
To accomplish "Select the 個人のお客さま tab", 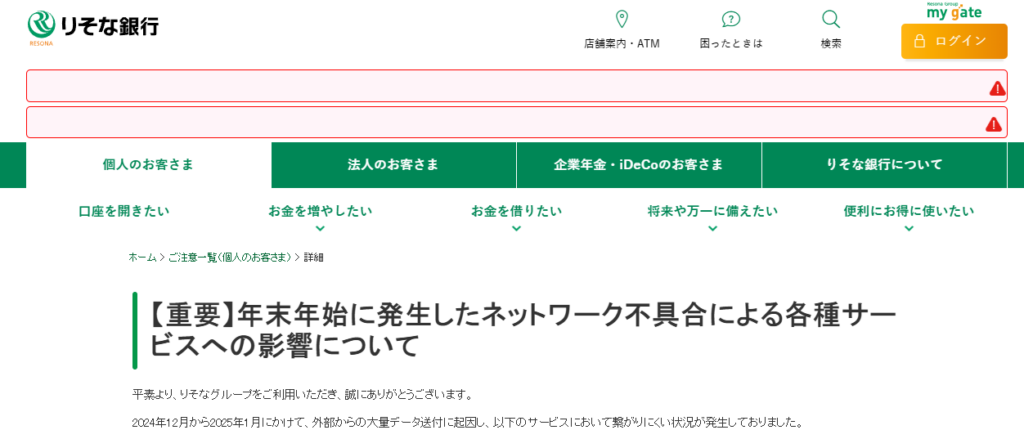I will (148, 165).
